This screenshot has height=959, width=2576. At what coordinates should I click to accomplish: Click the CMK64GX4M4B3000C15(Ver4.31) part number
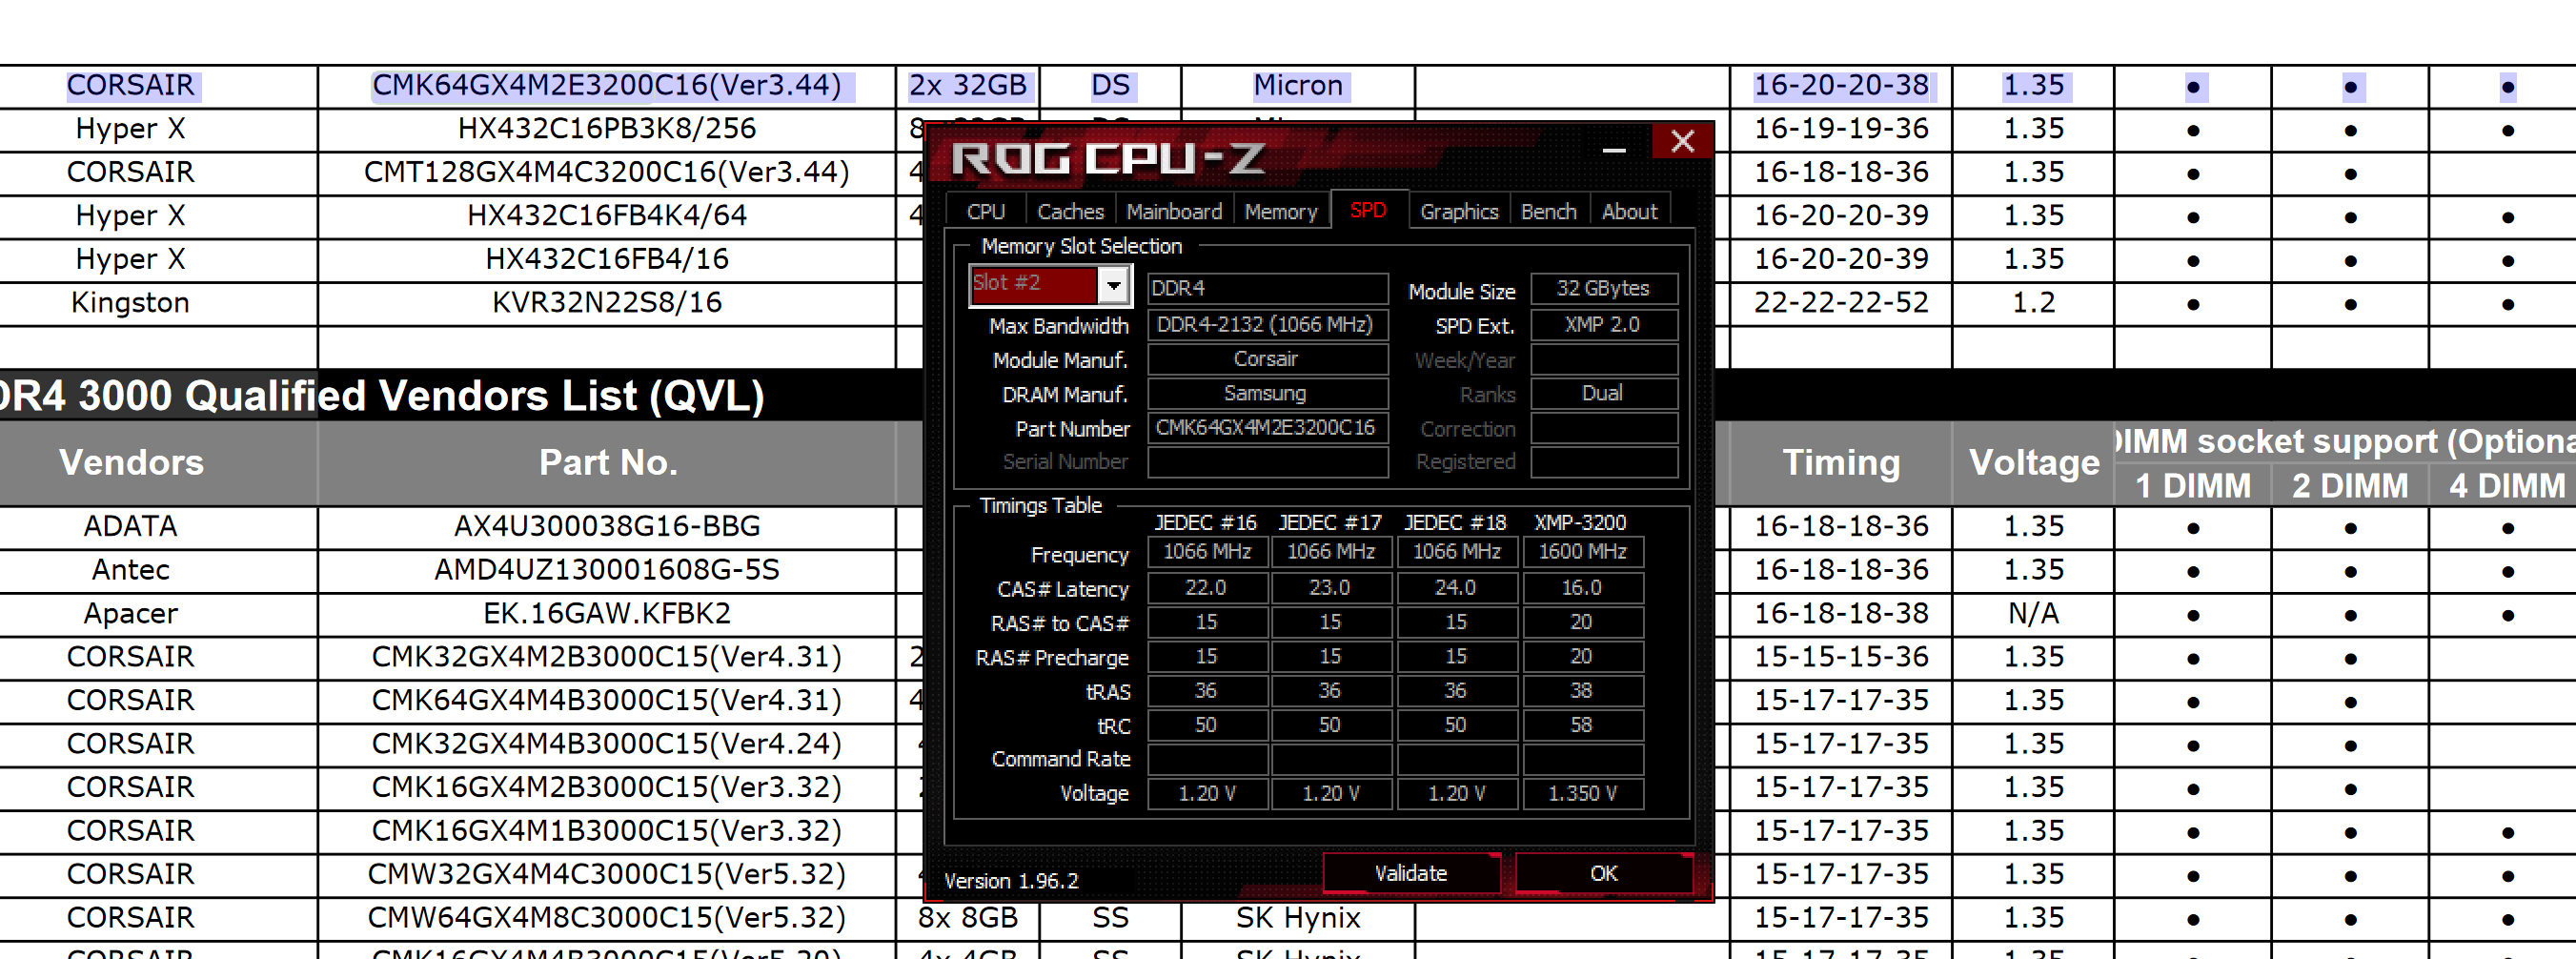(607, 700)
